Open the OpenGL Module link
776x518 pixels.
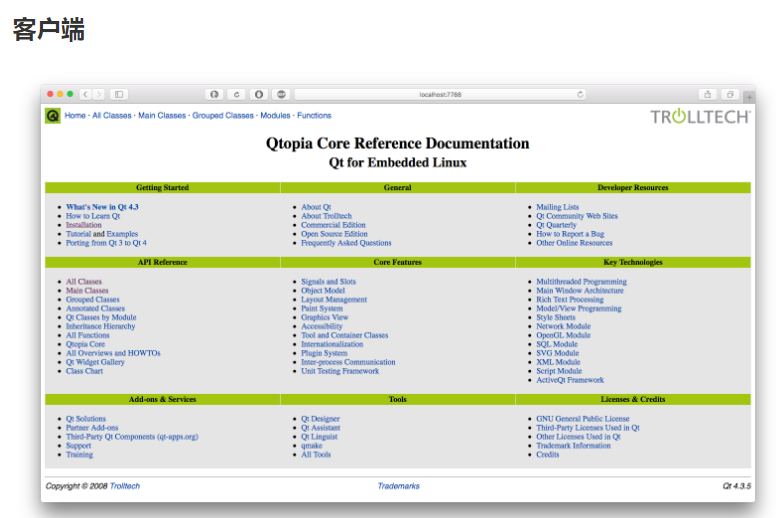pos(563,335)
